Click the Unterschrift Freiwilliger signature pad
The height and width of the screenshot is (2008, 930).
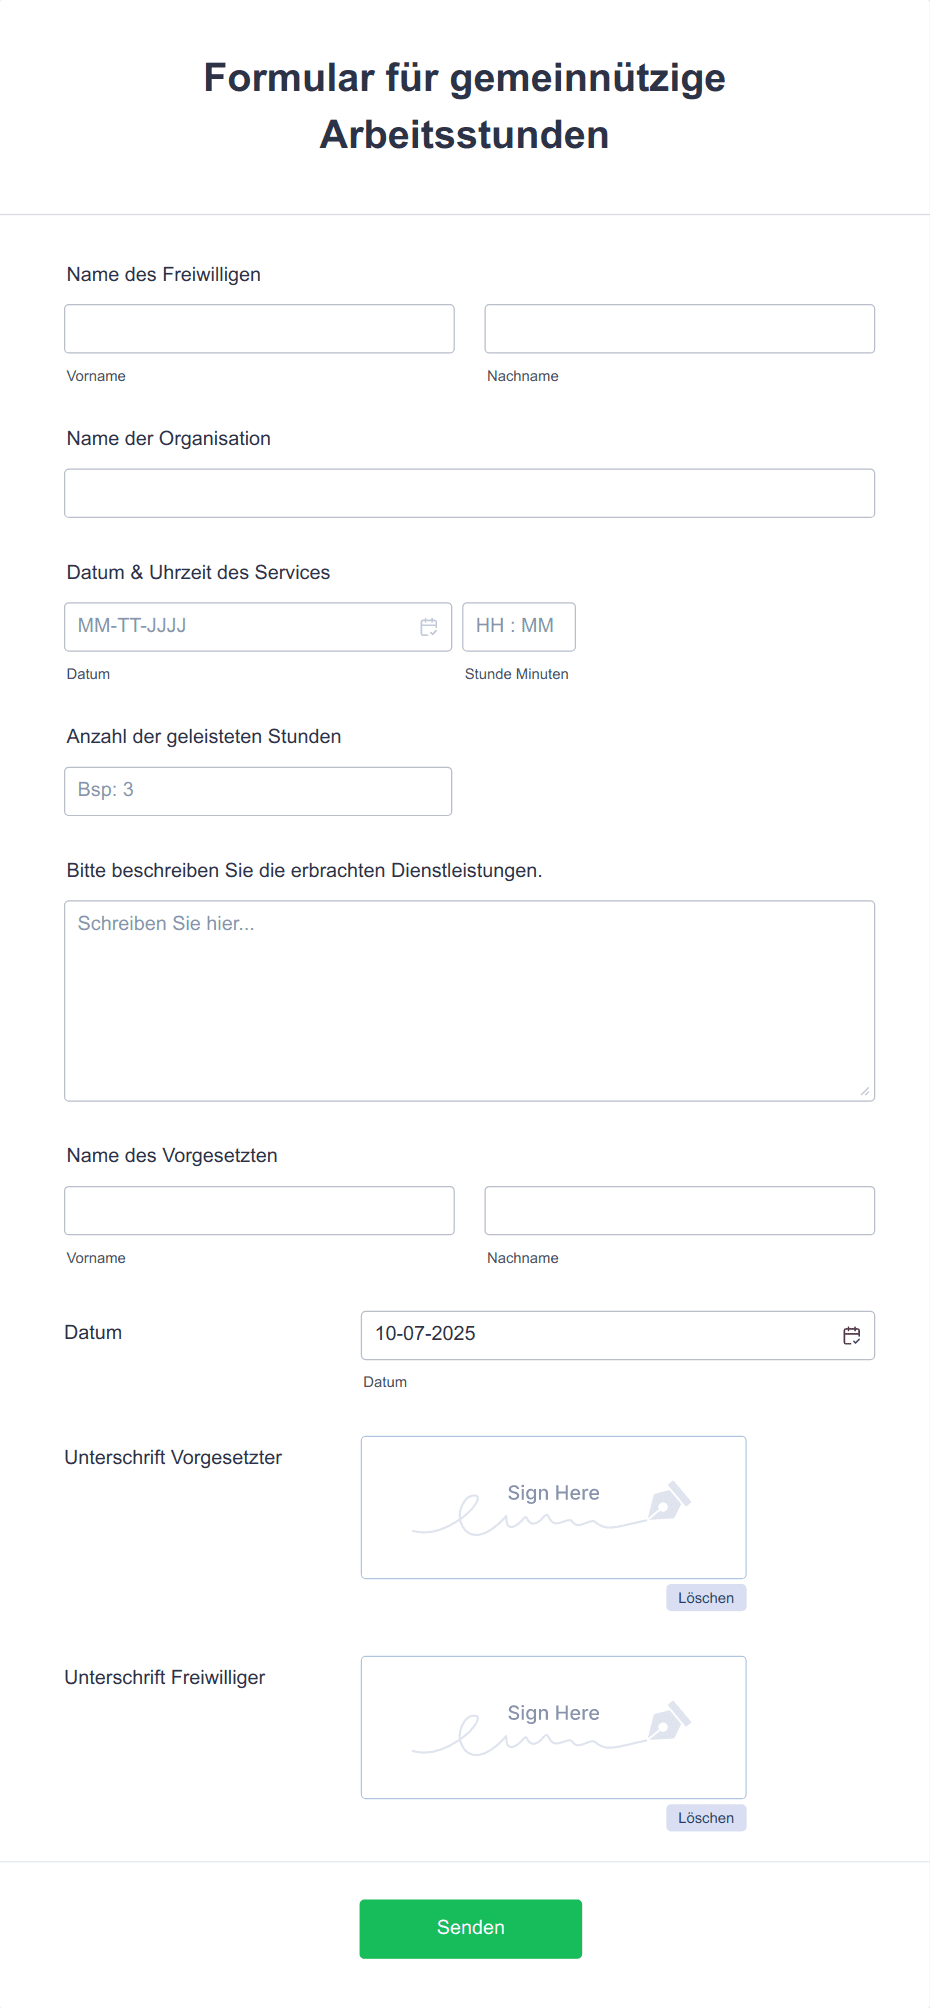coord(554,1728)
